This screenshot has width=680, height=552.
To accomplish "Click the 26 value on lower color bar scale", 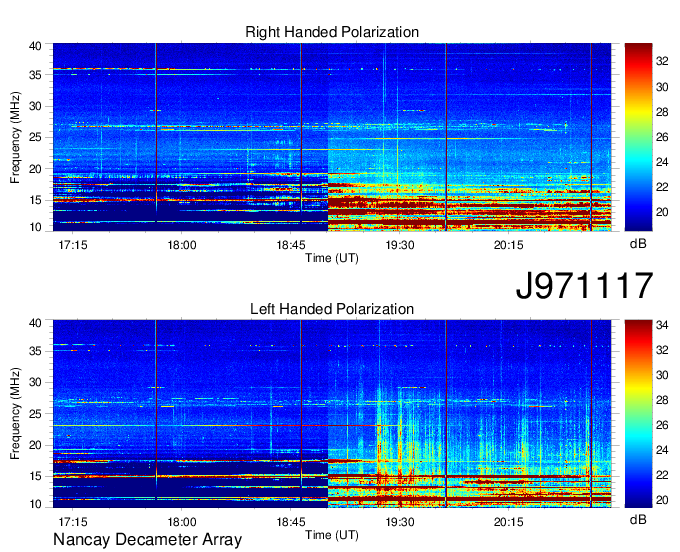I will coord(662,425).
